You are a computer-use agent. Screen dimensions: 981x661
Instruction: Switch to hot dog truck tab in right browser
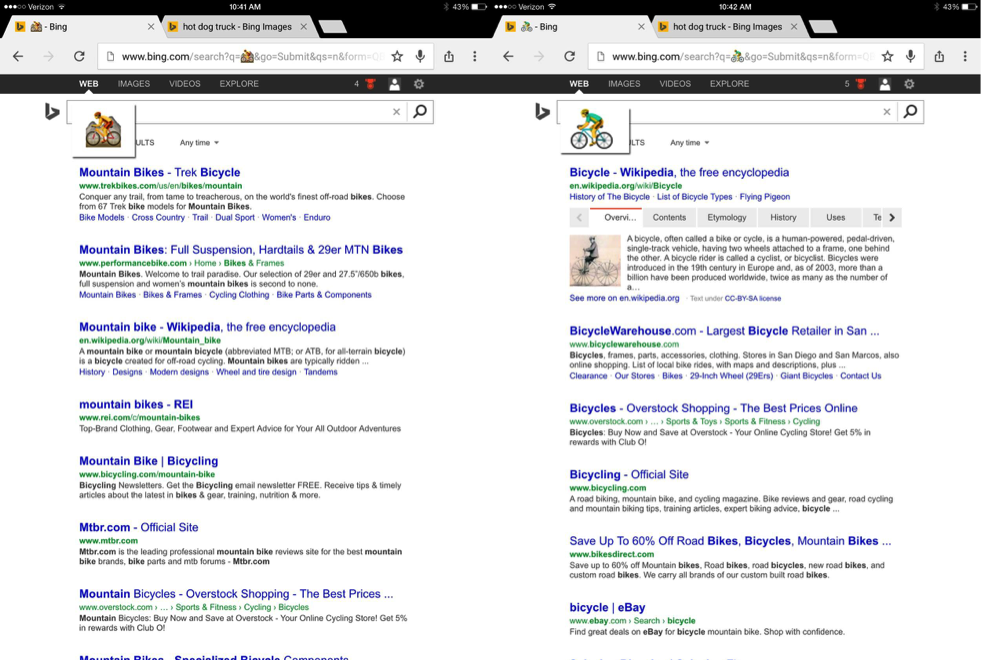(728, 27)
